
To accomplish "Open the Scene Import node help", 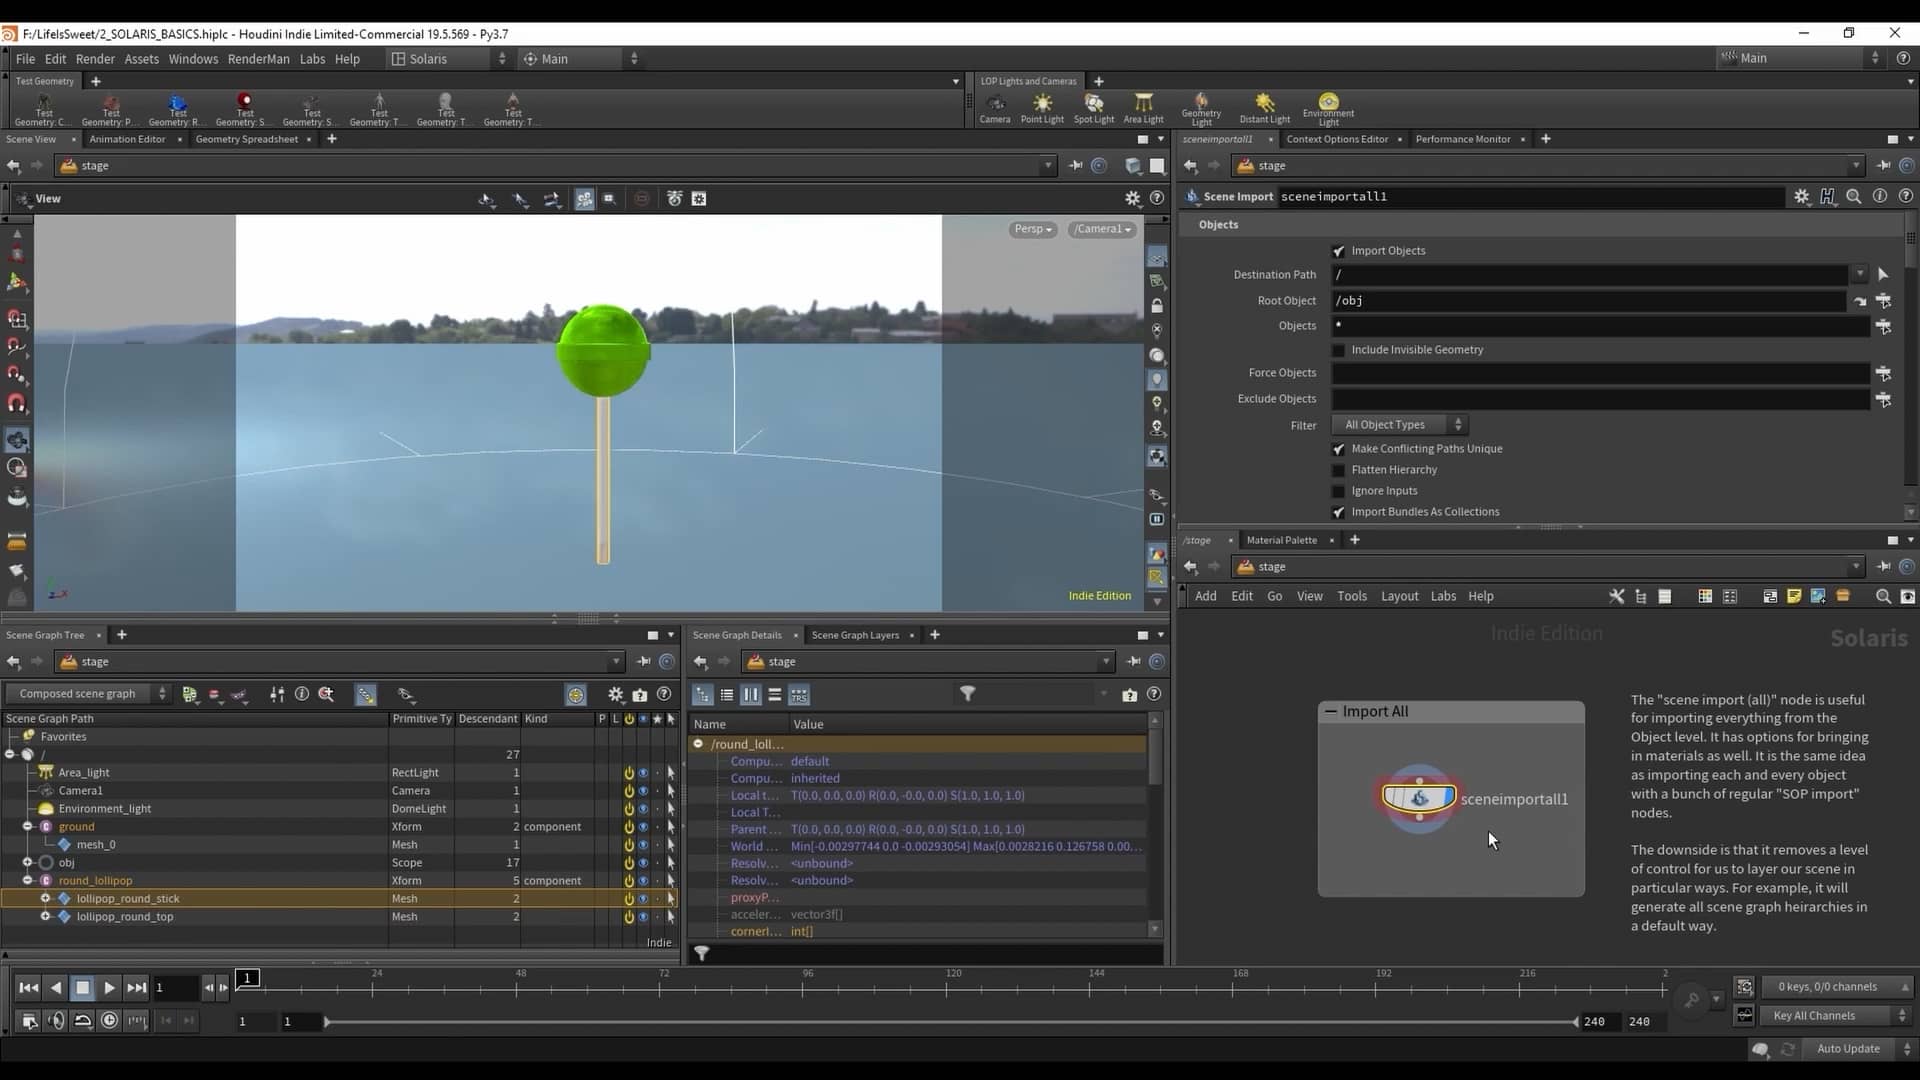I will pos(1906,196).
